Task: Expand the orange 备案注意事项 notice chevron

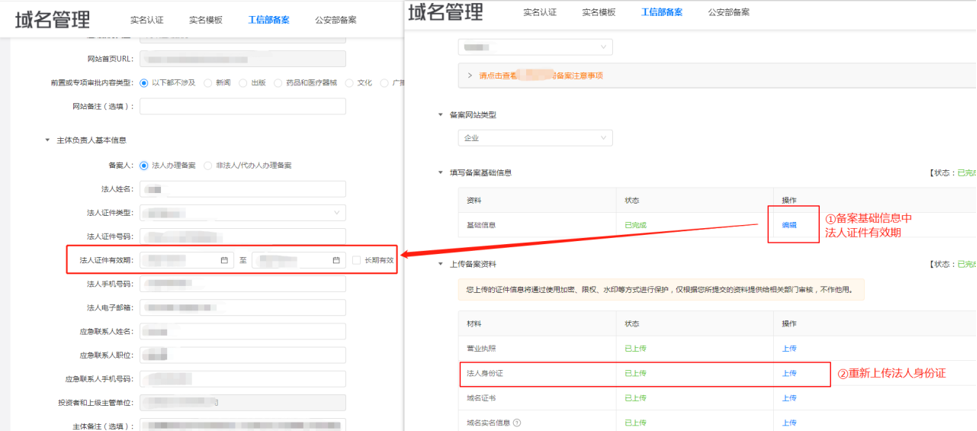Action: pyautogui.click(x=470, y=75)
